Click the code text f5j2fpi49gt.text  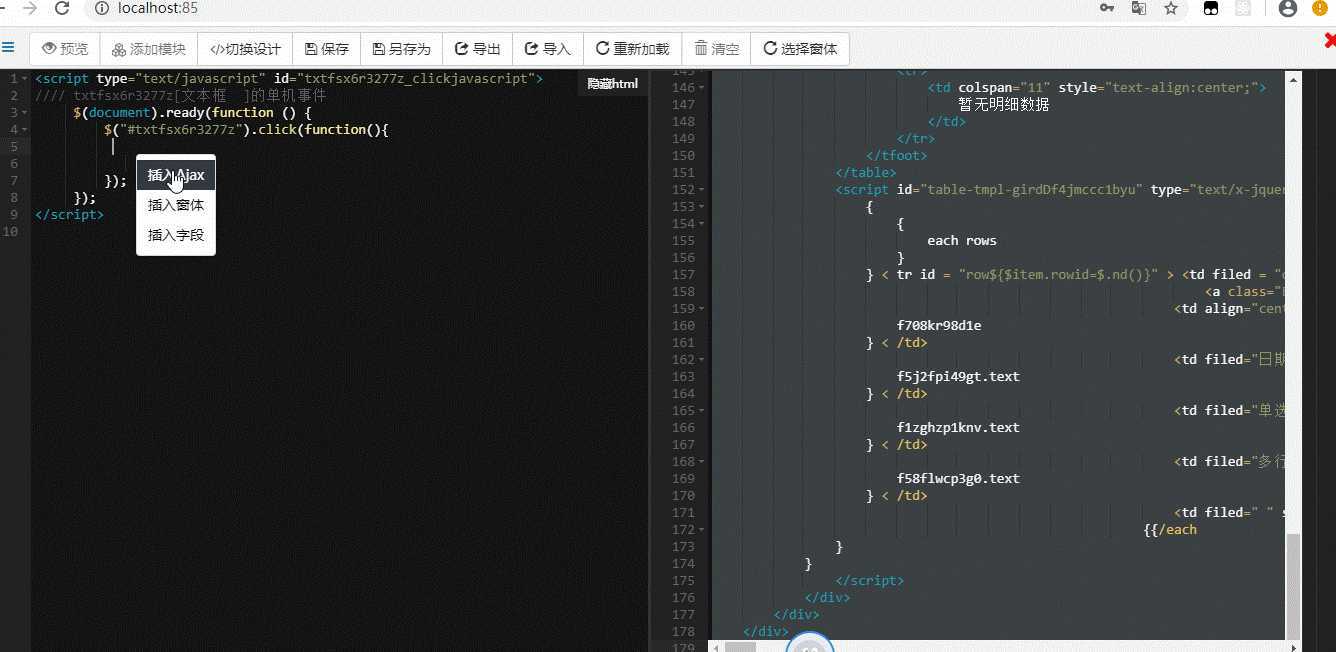click(x=958, y=377)
